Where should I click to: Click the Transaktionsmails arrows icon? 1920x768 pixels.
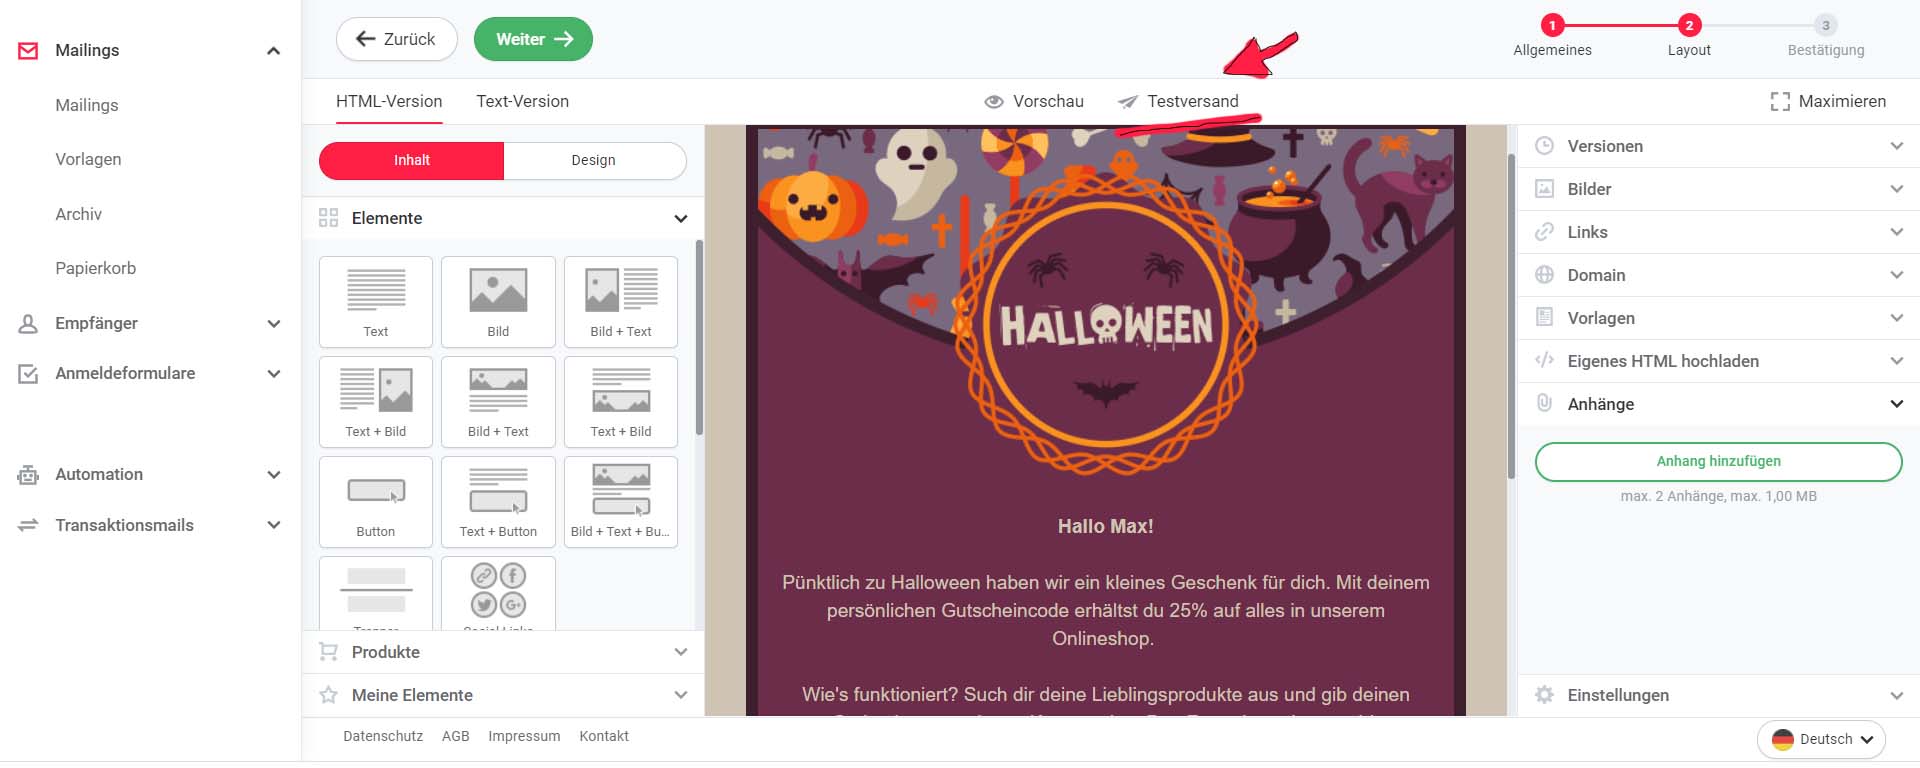click(28, 525)
